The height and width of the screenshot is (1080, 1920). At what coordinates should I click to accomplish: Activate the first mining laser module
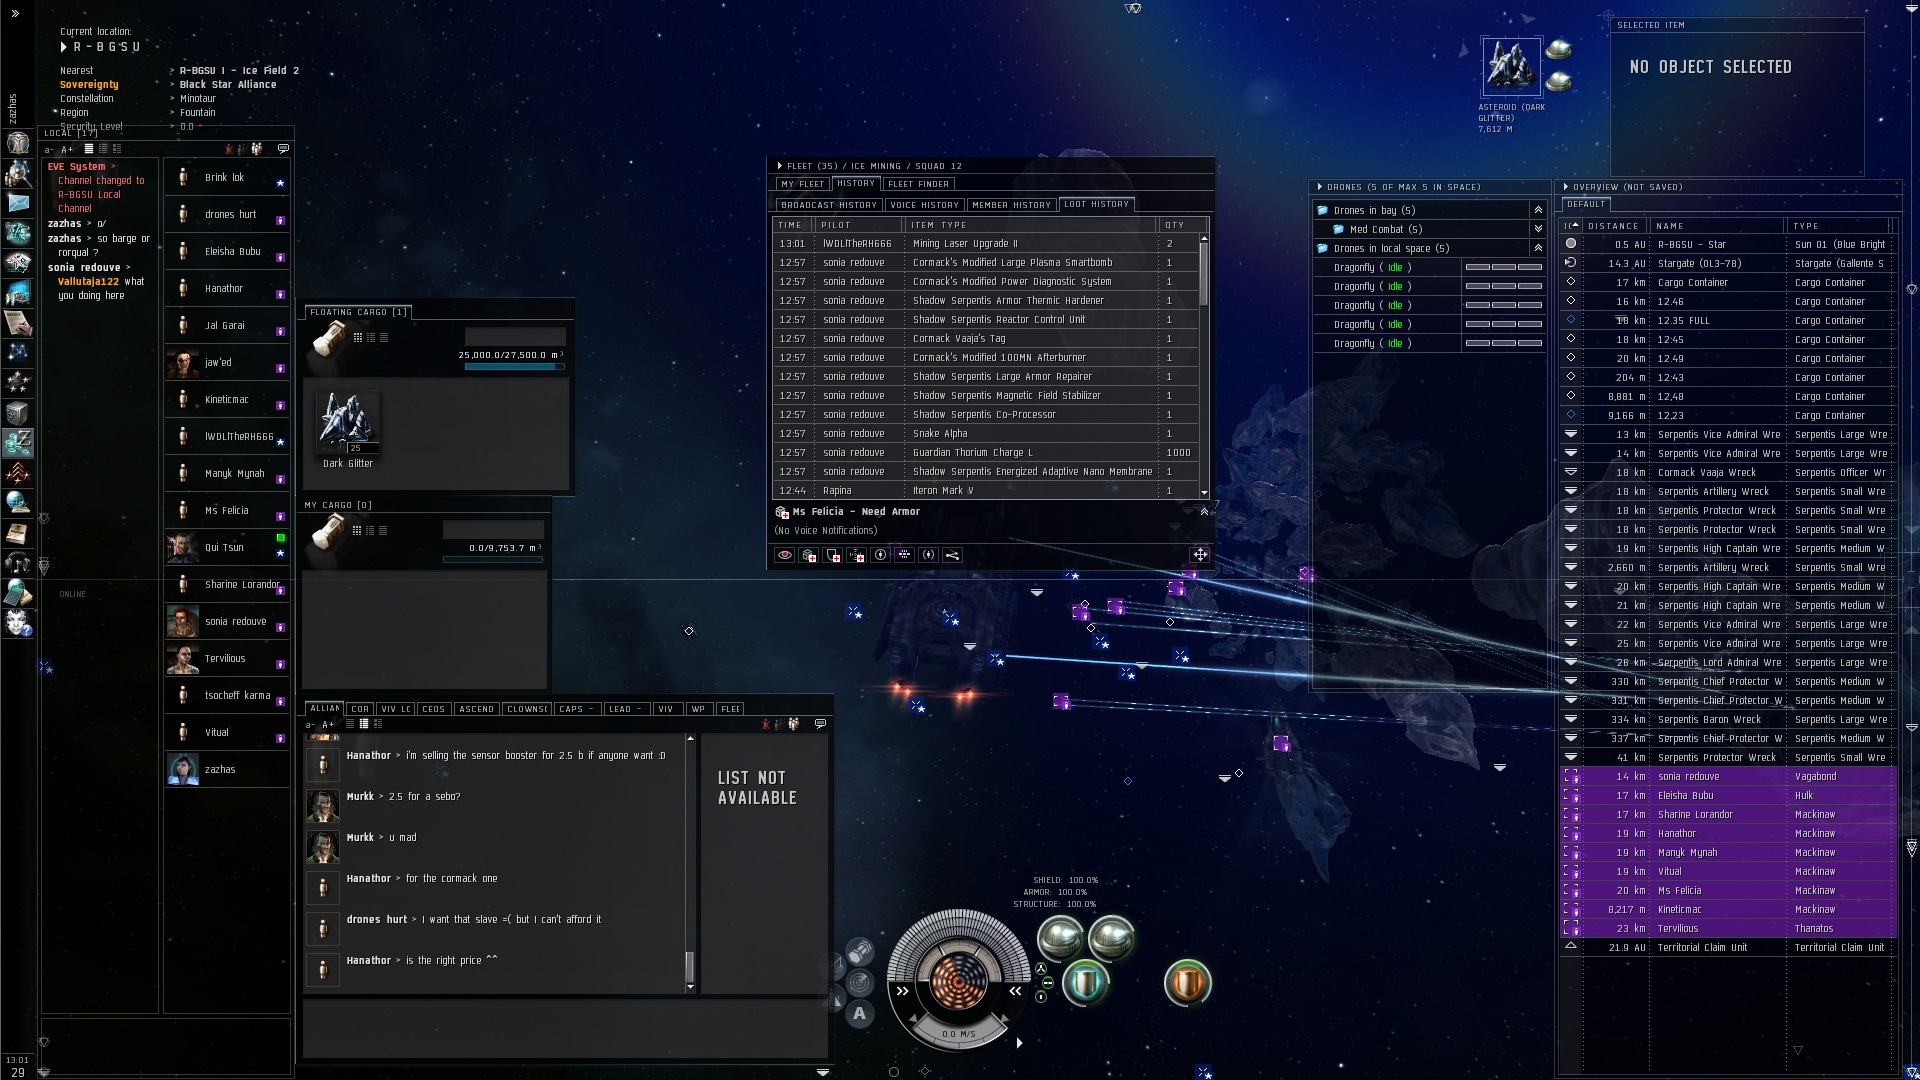pos(1060,937)
